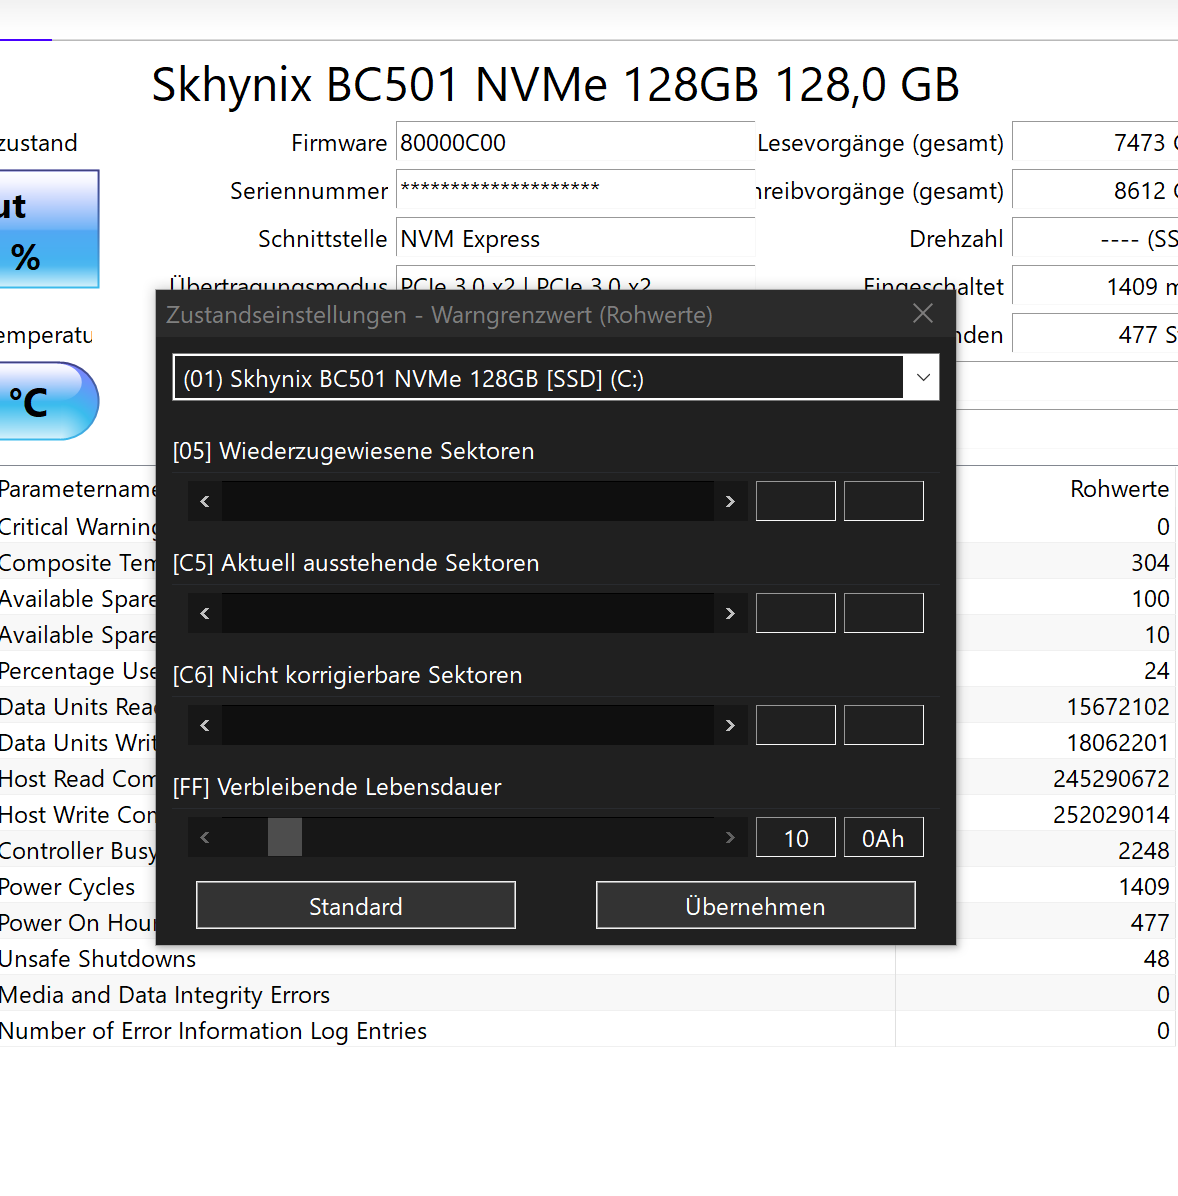Click the first value box of [C6] Nicht korrigierbare Sektoren
Viewport: 1178px width, 1196px height.
796,725
